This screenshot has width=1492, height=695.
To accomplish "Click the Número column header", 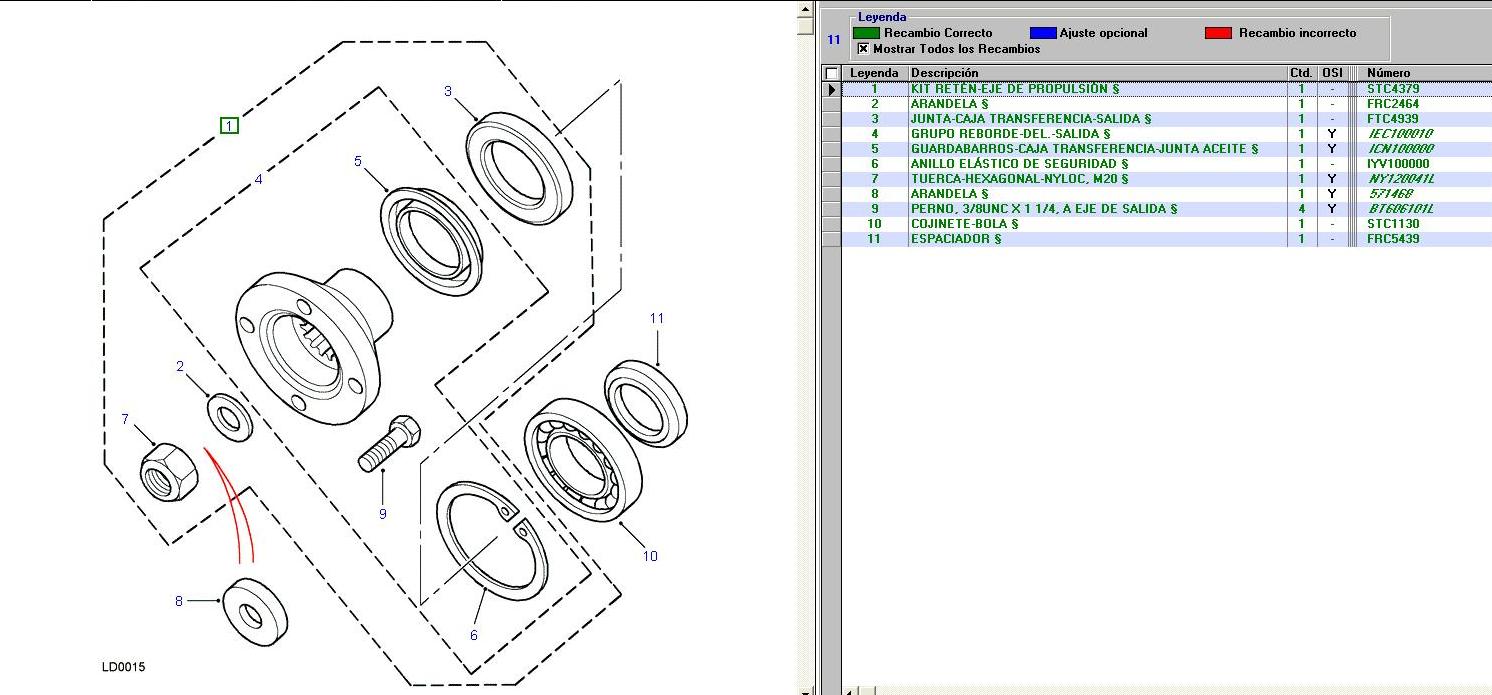I will click(x=1388, y=73).
